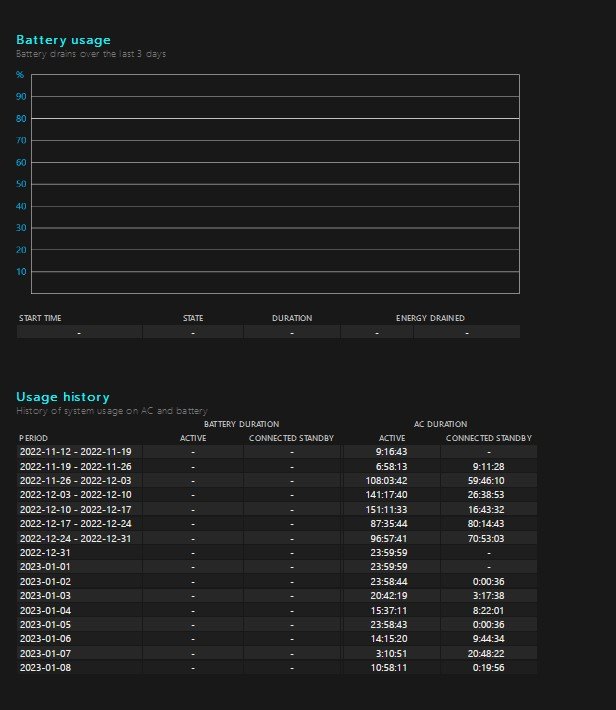Click the 90 label on chart axis
Image resolution: width=616 pixels, height=710 pixels.
pos(21,96)
